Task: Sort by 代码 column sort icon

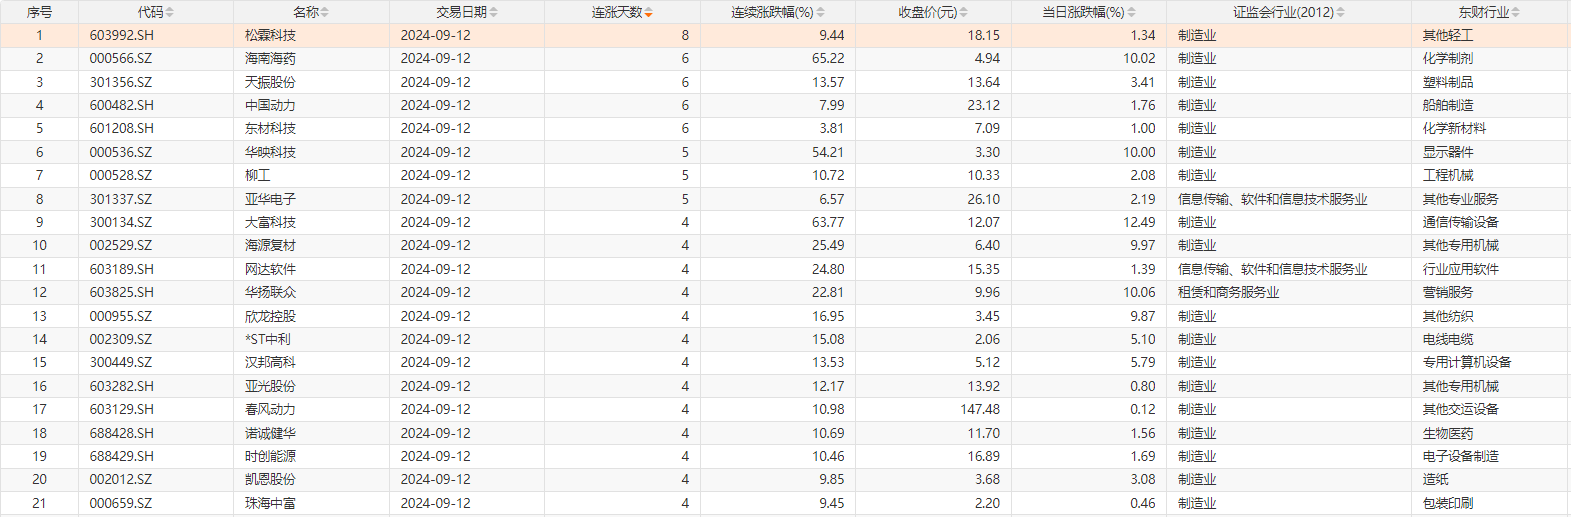Action: [170, 12]
